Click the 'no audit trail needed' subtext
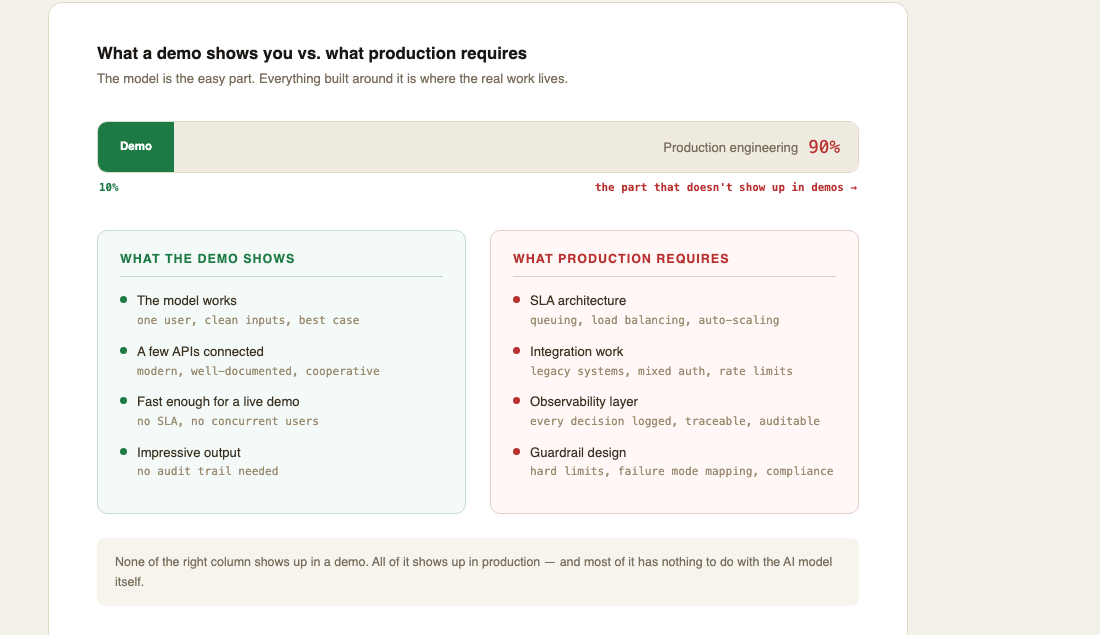The image size is (1100, 635). (208, 472)
